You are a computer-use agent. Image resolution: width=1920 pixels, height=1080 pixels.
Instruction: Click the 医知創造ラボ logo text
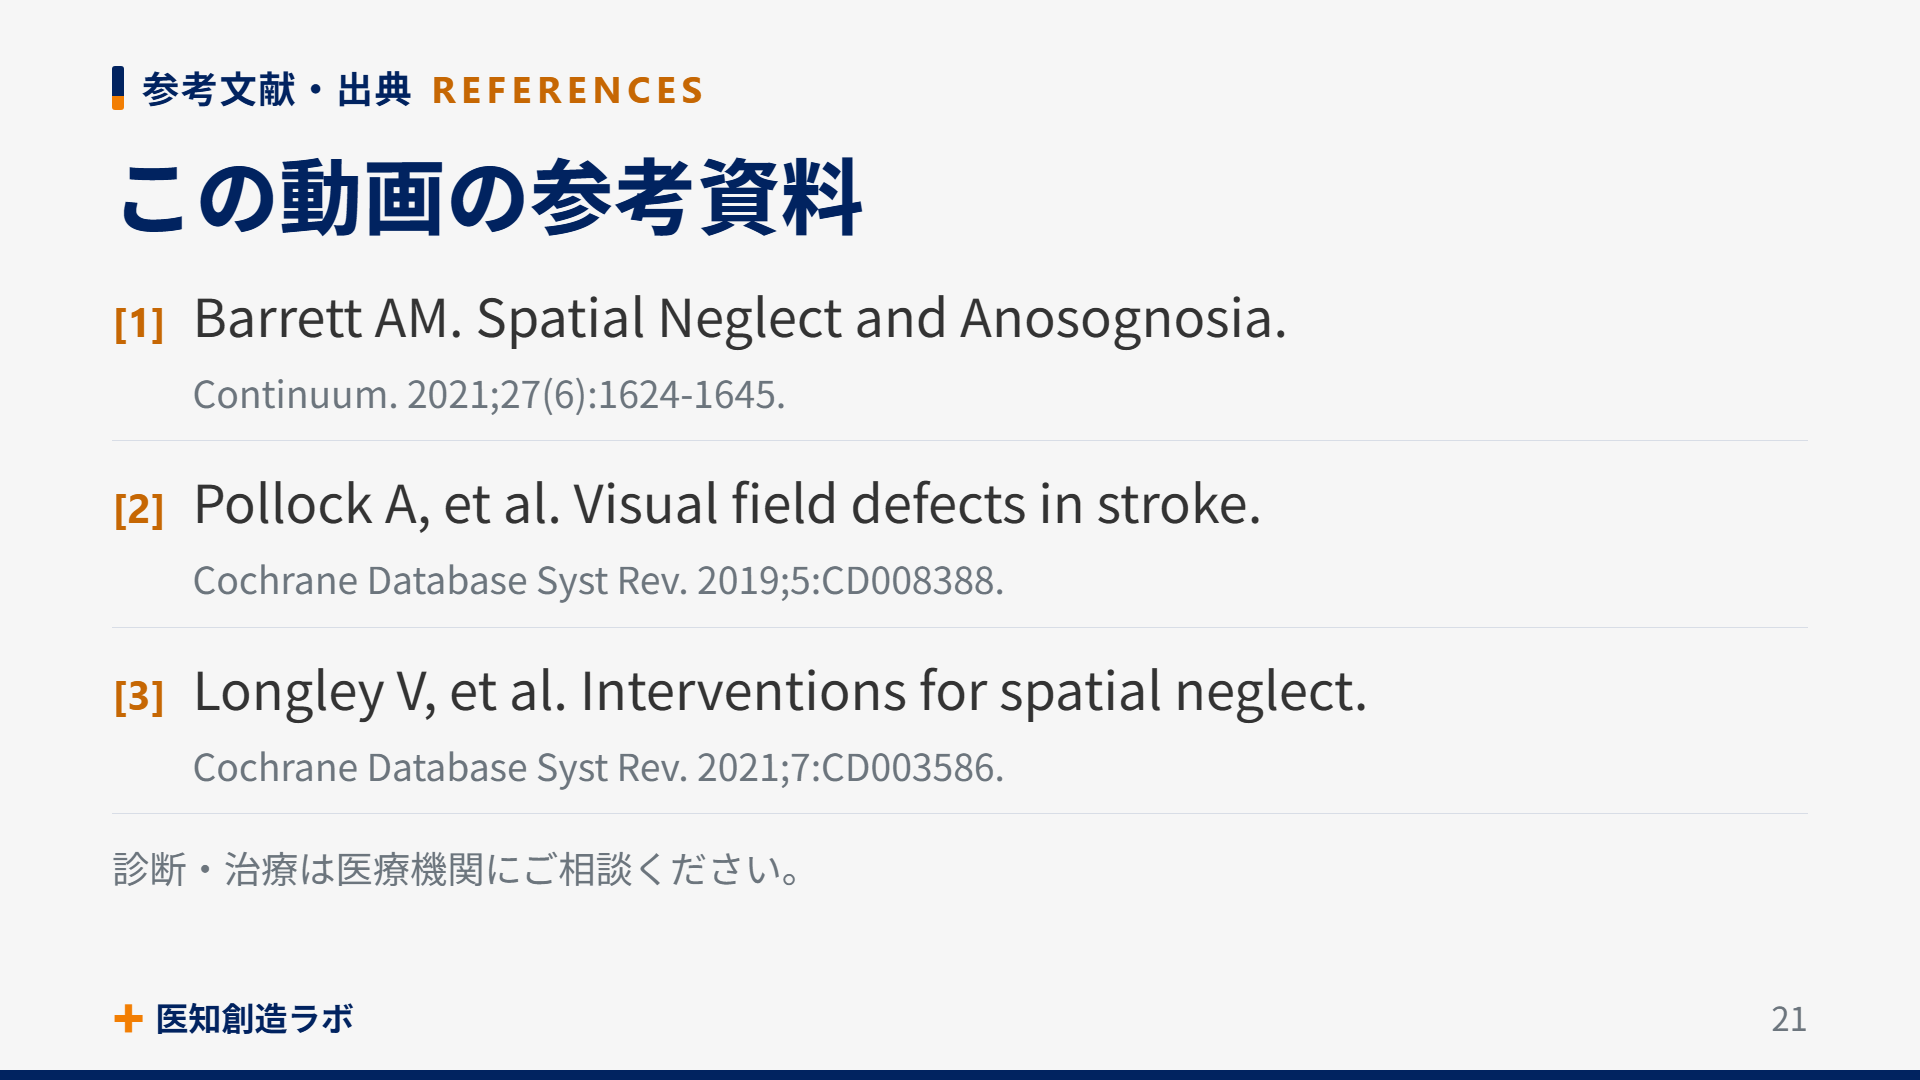click(x=254, y=1019)
